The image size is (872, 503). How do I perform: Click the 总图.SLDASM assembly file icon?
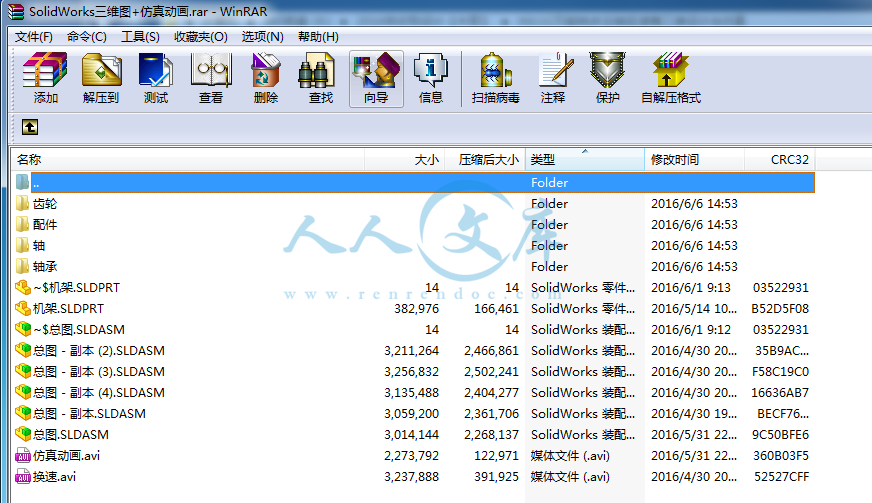point(23,435)
